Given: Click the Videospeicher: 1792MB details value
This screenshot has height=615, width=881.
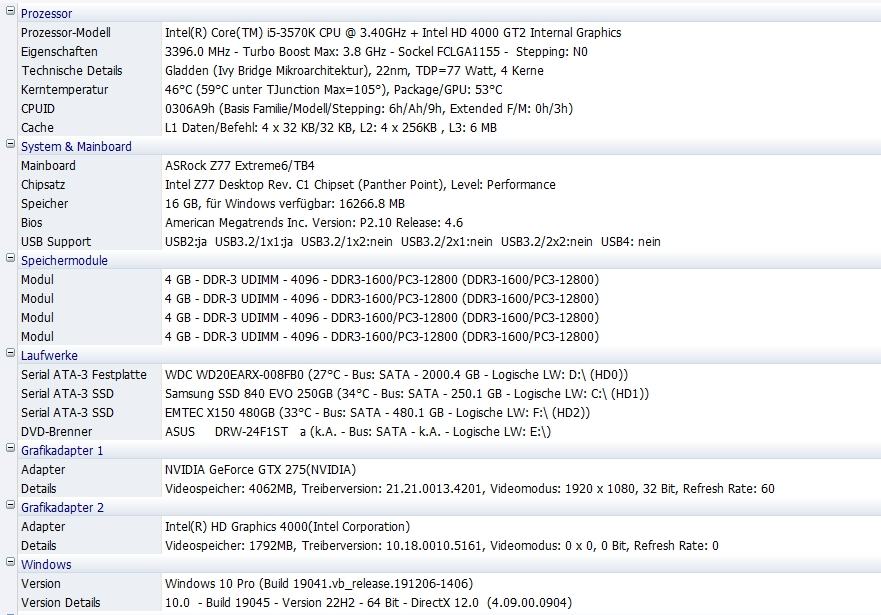Looking at the screenshot, I should (x=442, y=546).
